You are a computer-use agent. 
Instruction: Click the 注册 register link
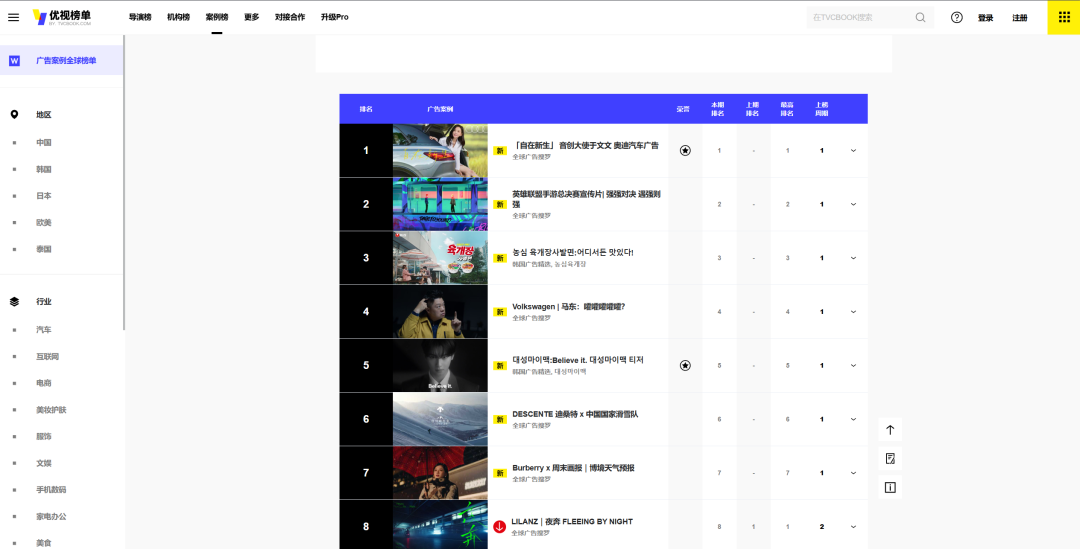point(1020,17)
